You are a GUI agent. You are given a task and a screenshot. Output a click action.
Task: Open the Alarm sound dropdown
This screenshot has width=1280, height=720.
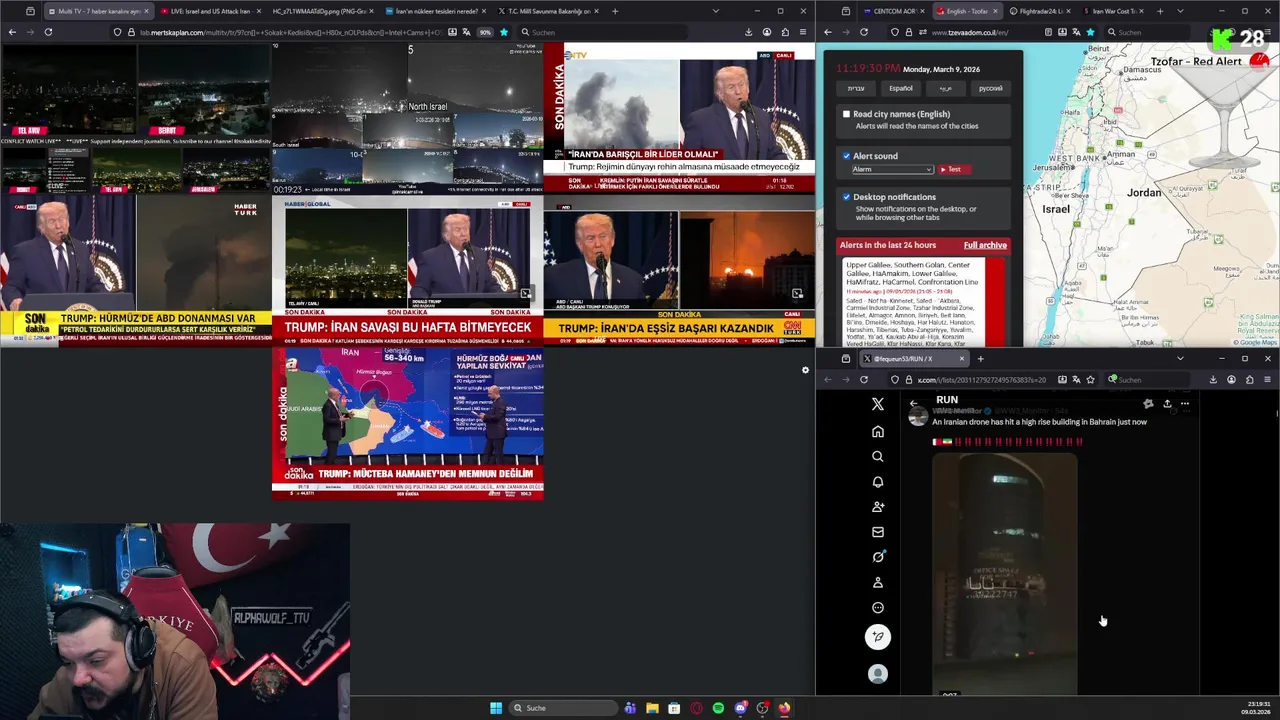pyautogui.click(x=892, y=170)
